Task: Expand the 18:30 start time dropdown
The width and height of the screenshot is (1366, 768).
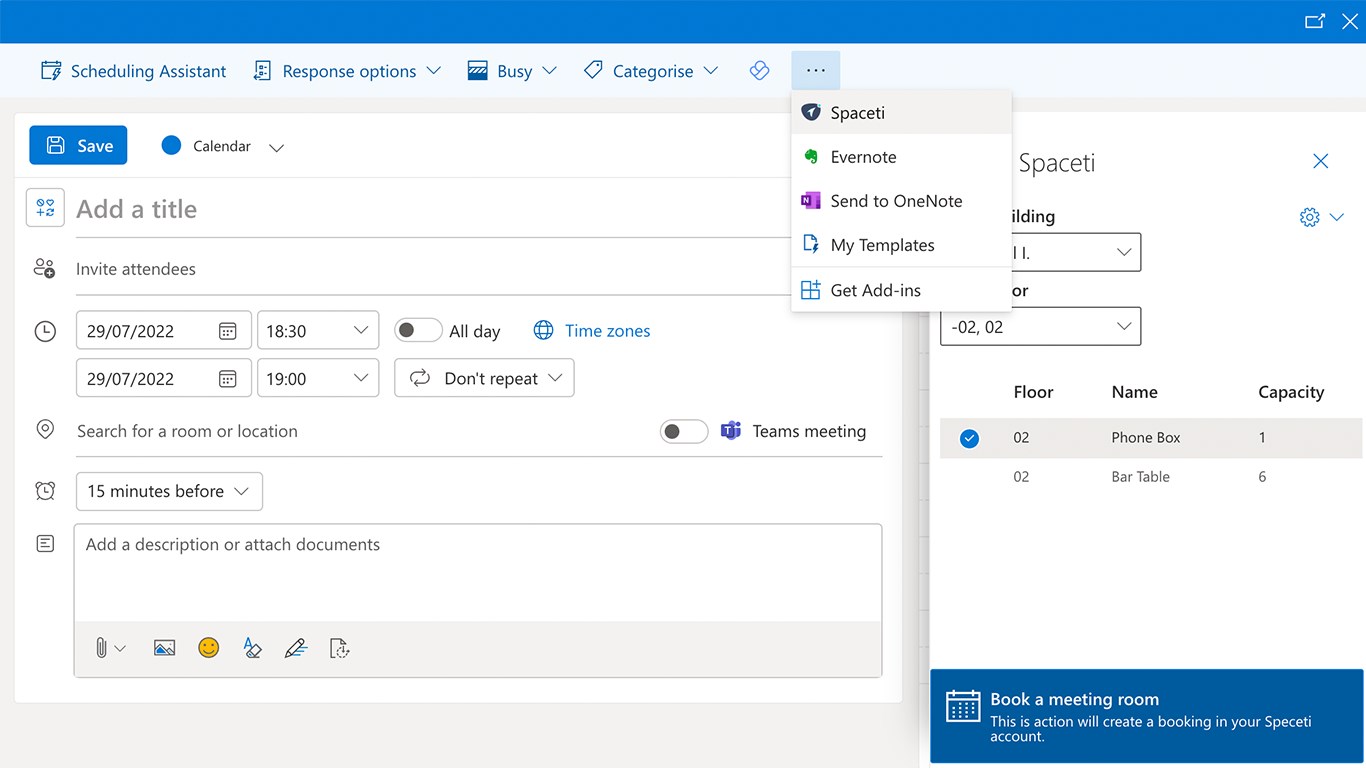Action: pyautogui.click(x=318, y=331)
